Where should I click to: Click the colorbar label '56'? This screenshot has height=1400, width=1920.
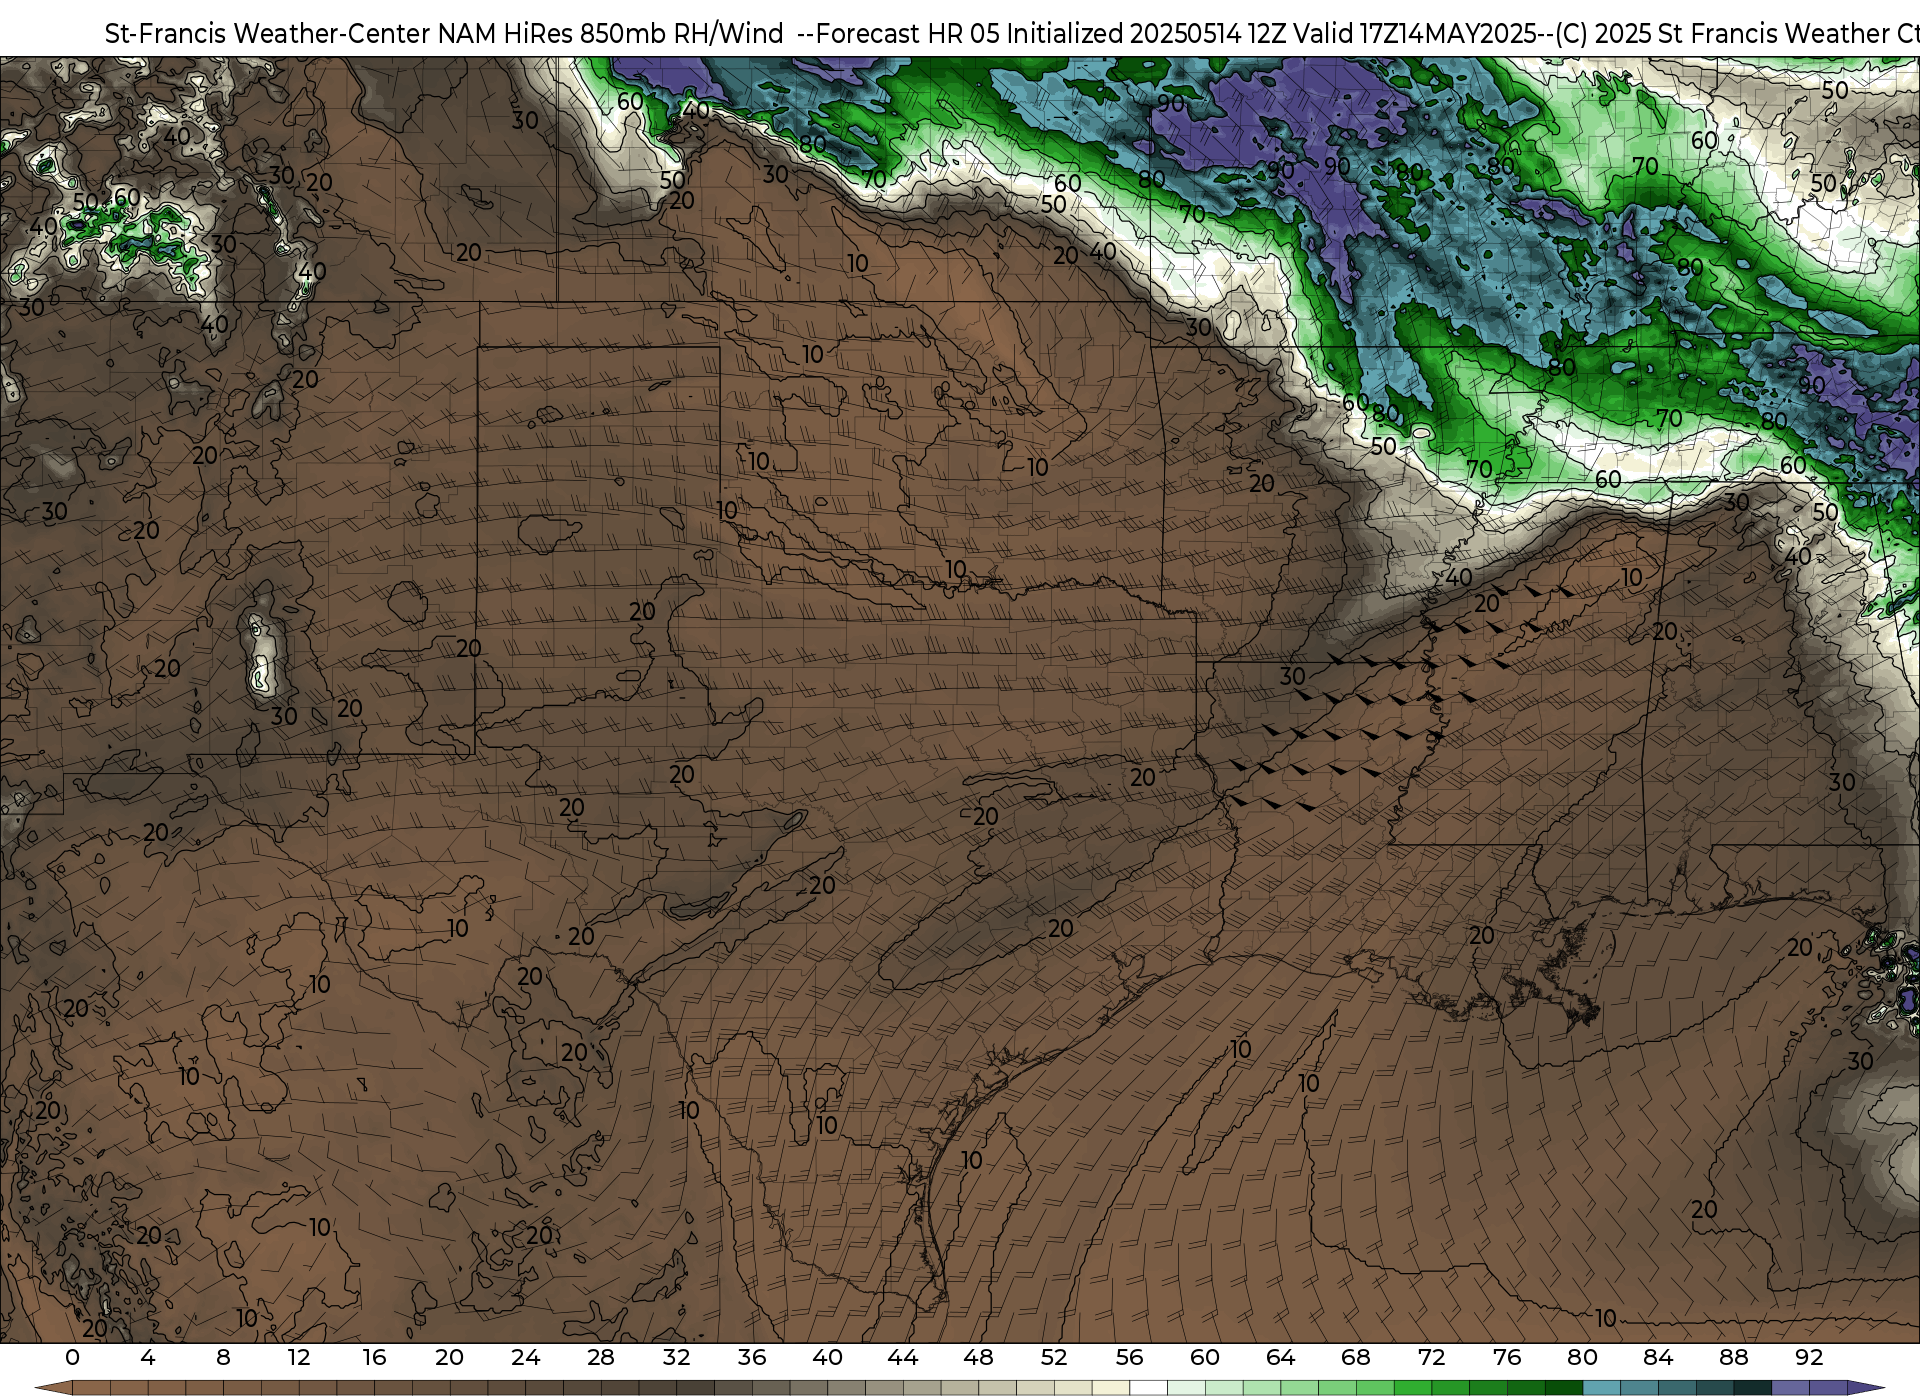(1129, 1357)
